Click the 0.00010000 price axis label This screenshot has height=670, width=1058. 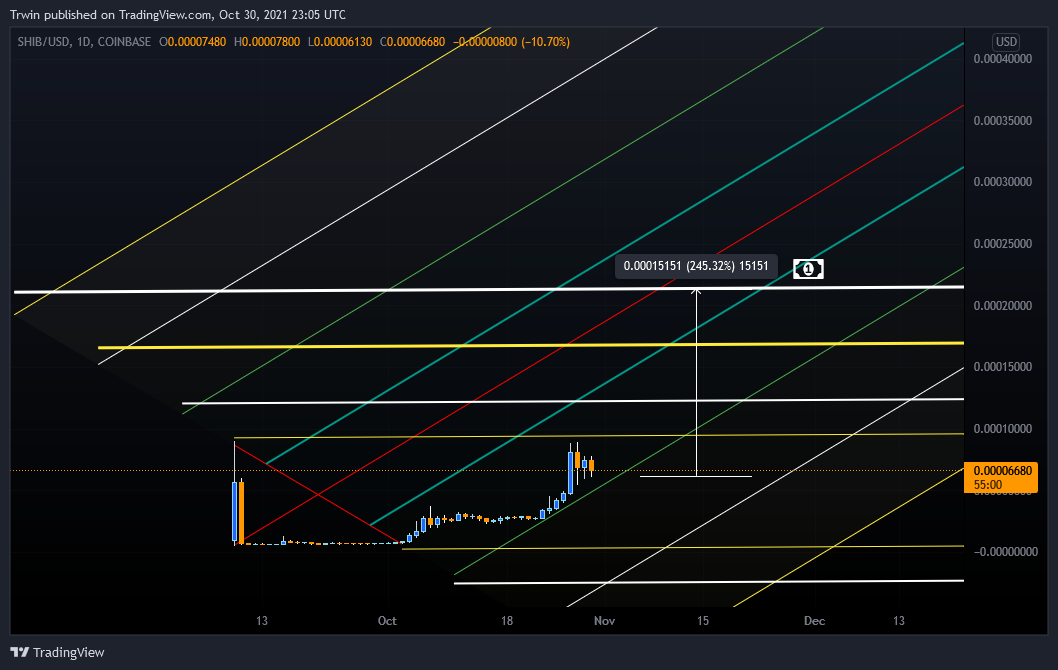pyautogui.click(x=1003, y=429)
